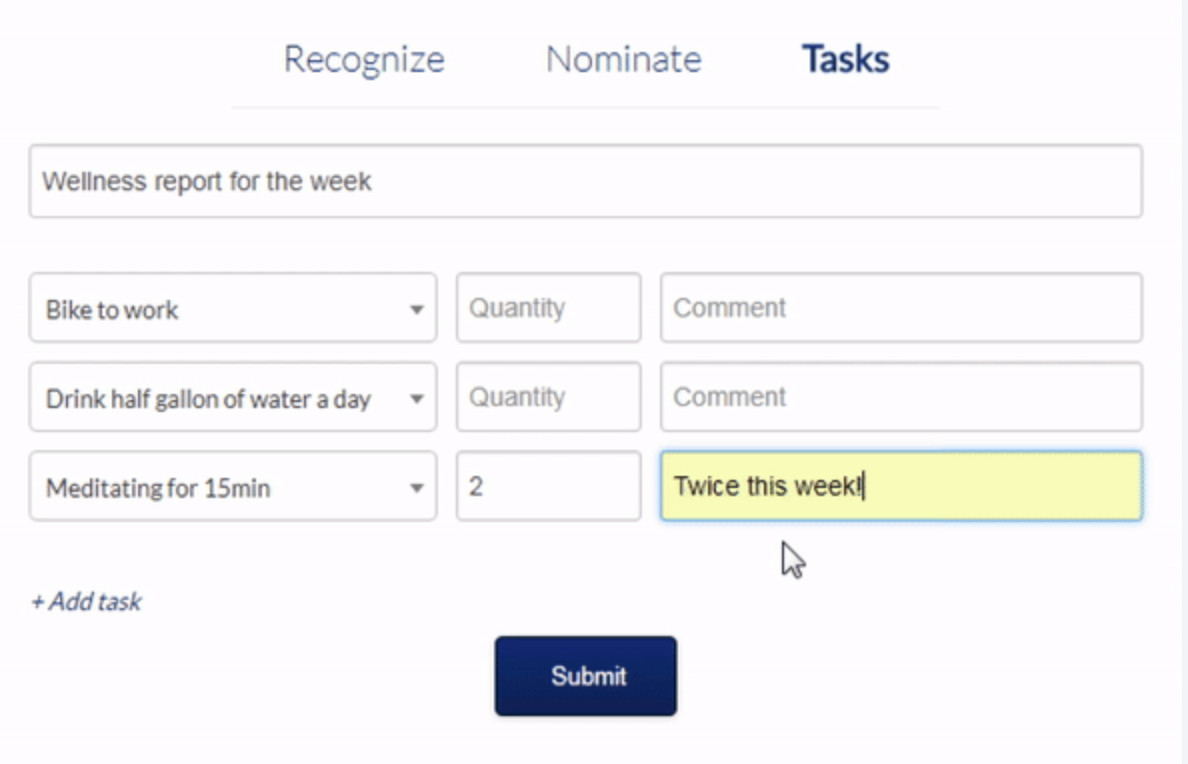Click the Quantity field for Bike to work
Image resolution: width=1188 pixels, height=764 pixels.
[548, 308]
